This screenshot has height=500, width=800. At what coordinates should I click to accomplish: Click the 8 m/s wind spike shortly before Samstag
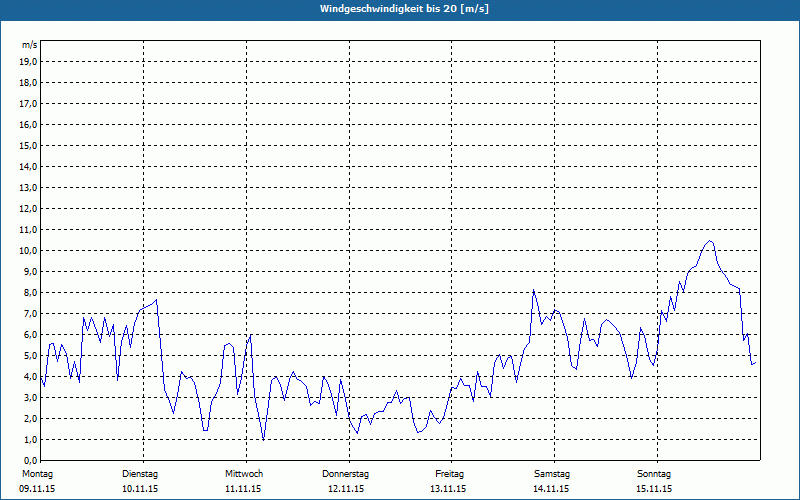pos(533,291)
